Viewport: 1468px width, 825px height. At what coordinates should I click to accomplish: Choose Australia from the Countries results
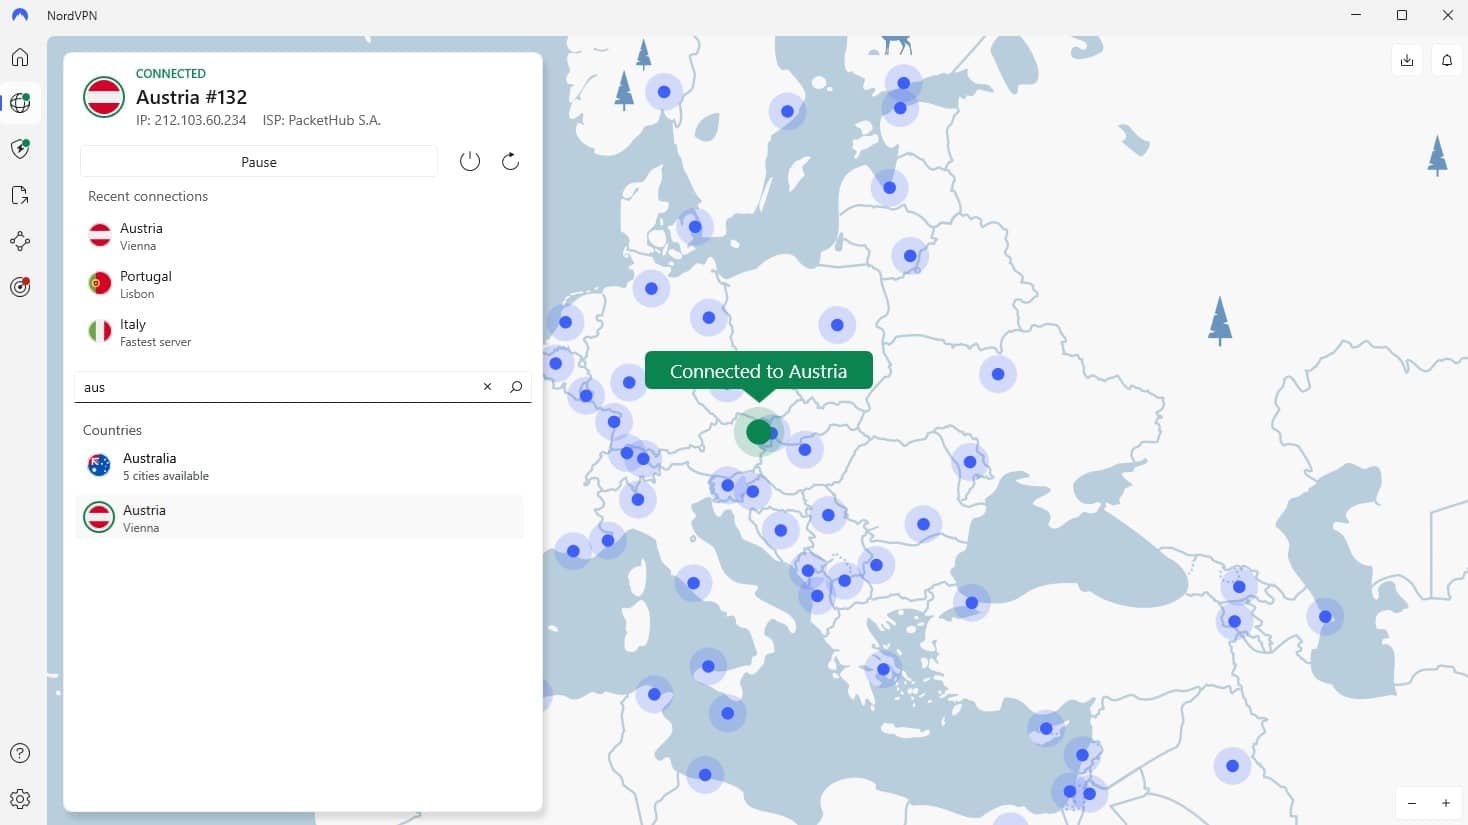click(300, 466)
